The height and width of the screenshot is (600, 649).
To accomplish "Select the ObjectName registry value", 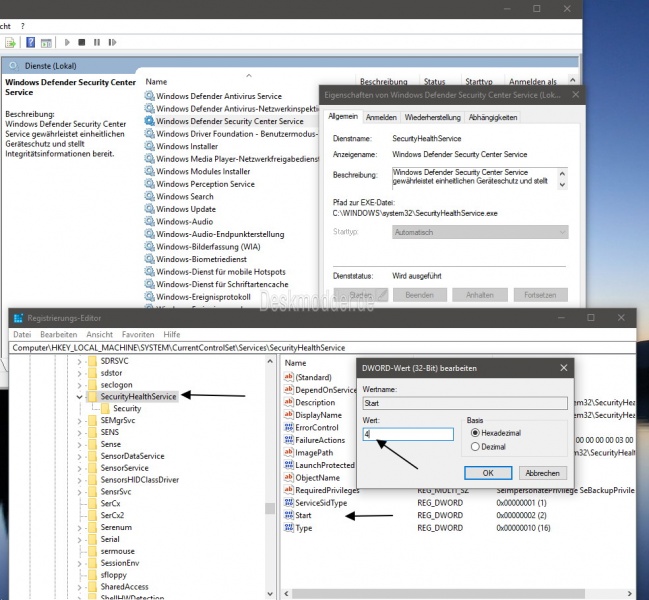I will pos(317,478).
